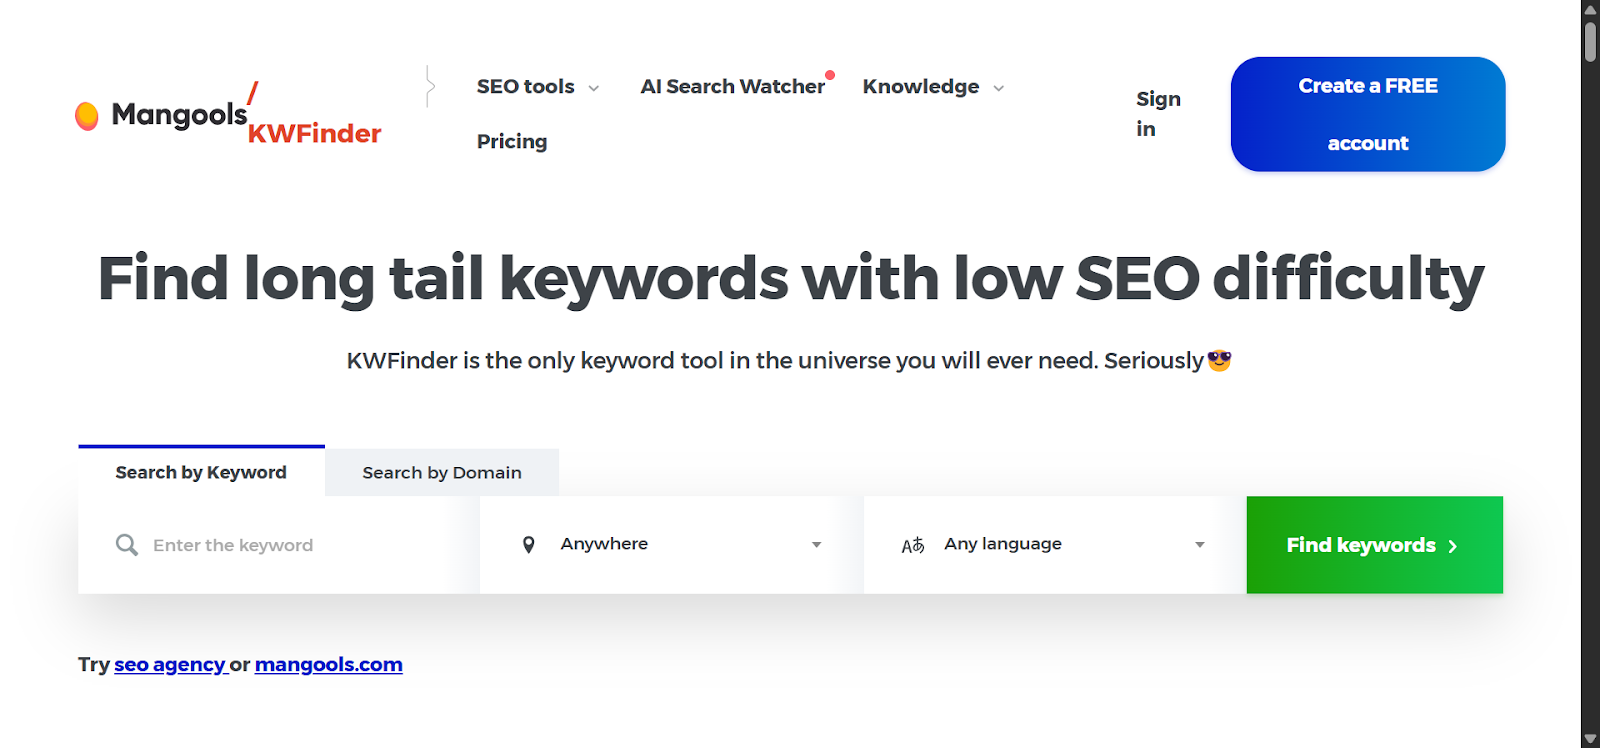Click the scrollbar down arrow
1600x748 pixels.
pos(1588,739)
